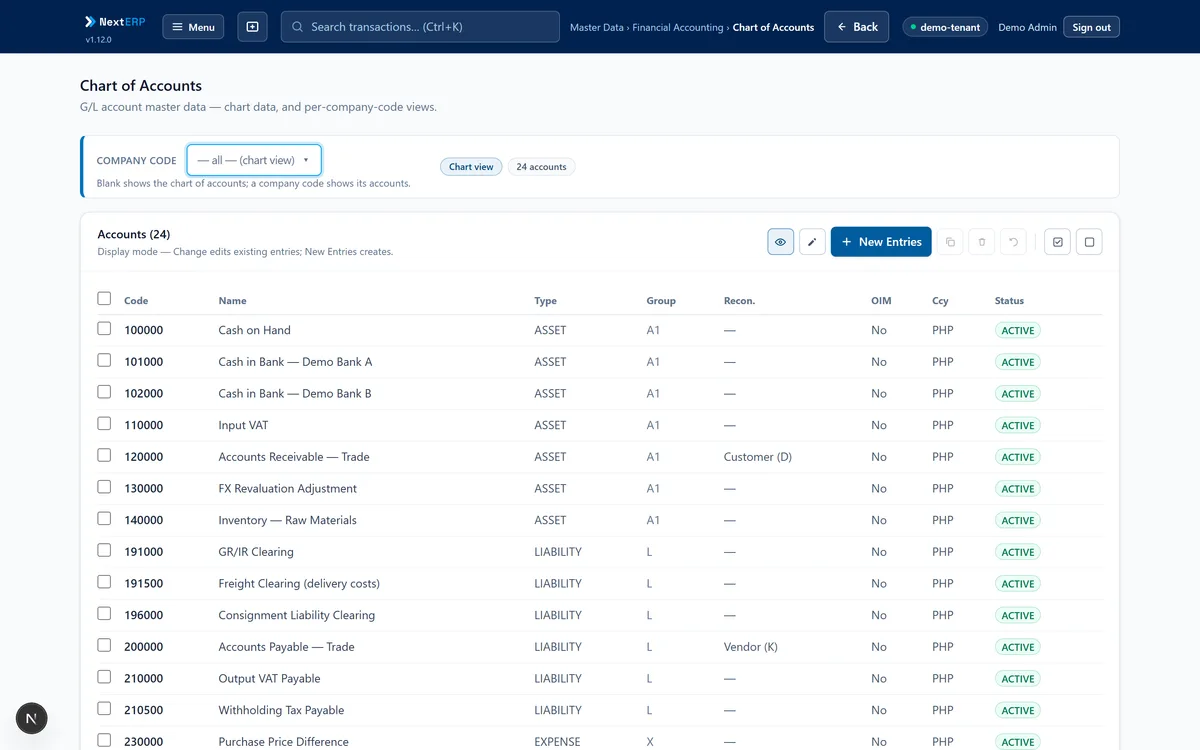Tick checkbox for account 102000

point(104,392)
